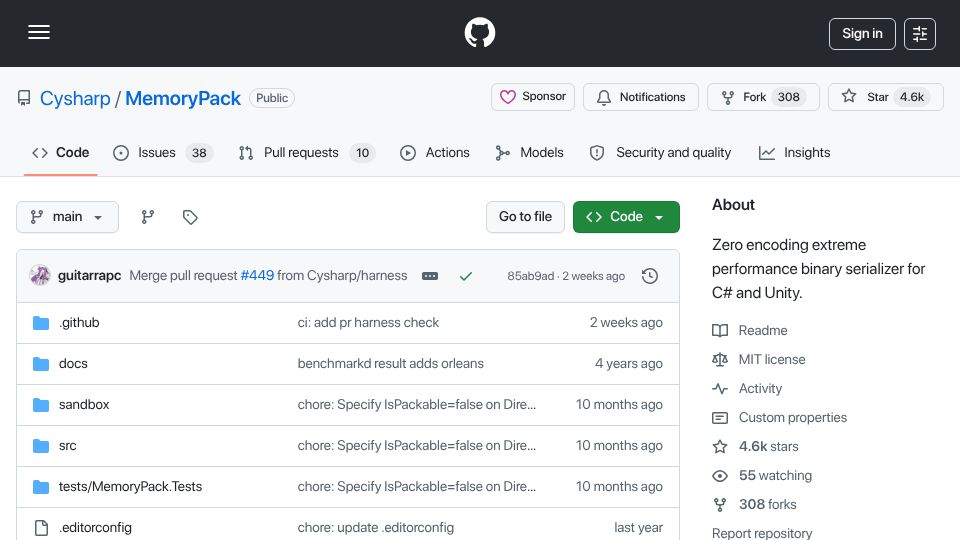
Task: Open the Cysharp owner link
Action: (x=75, y=98)
